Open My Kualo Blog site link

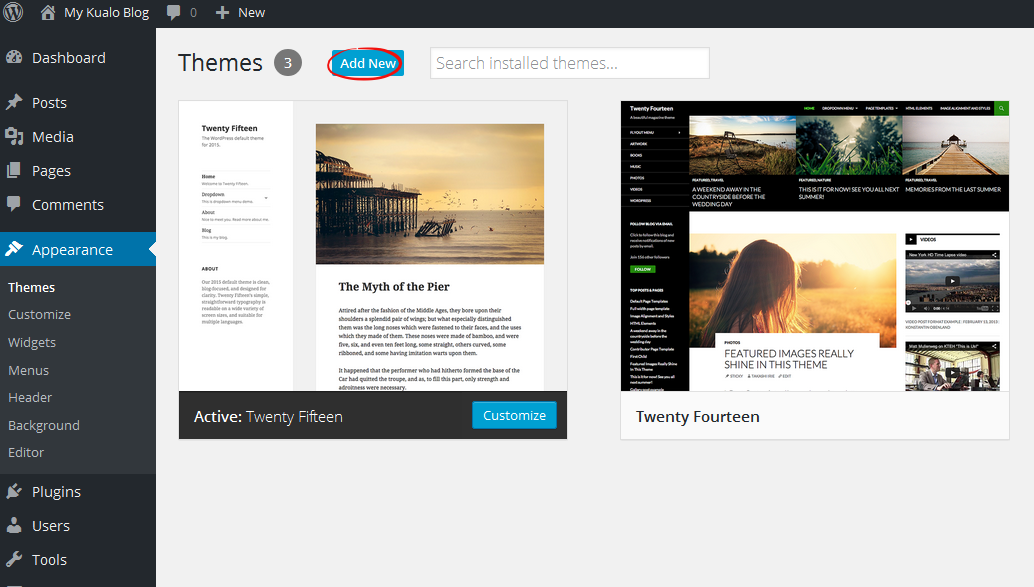click(106, 13)
